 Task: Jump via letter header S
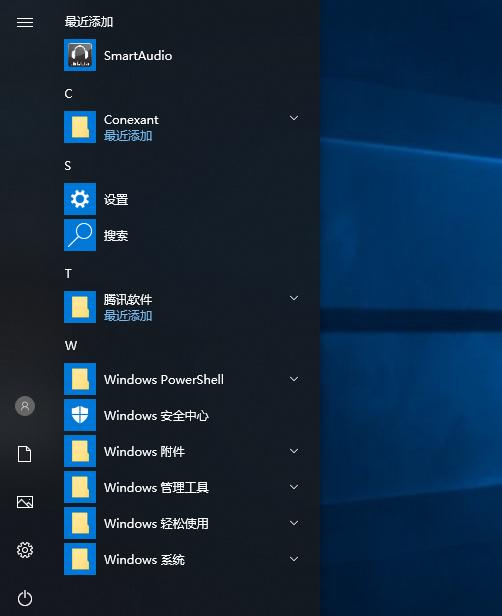coord(68,165)
